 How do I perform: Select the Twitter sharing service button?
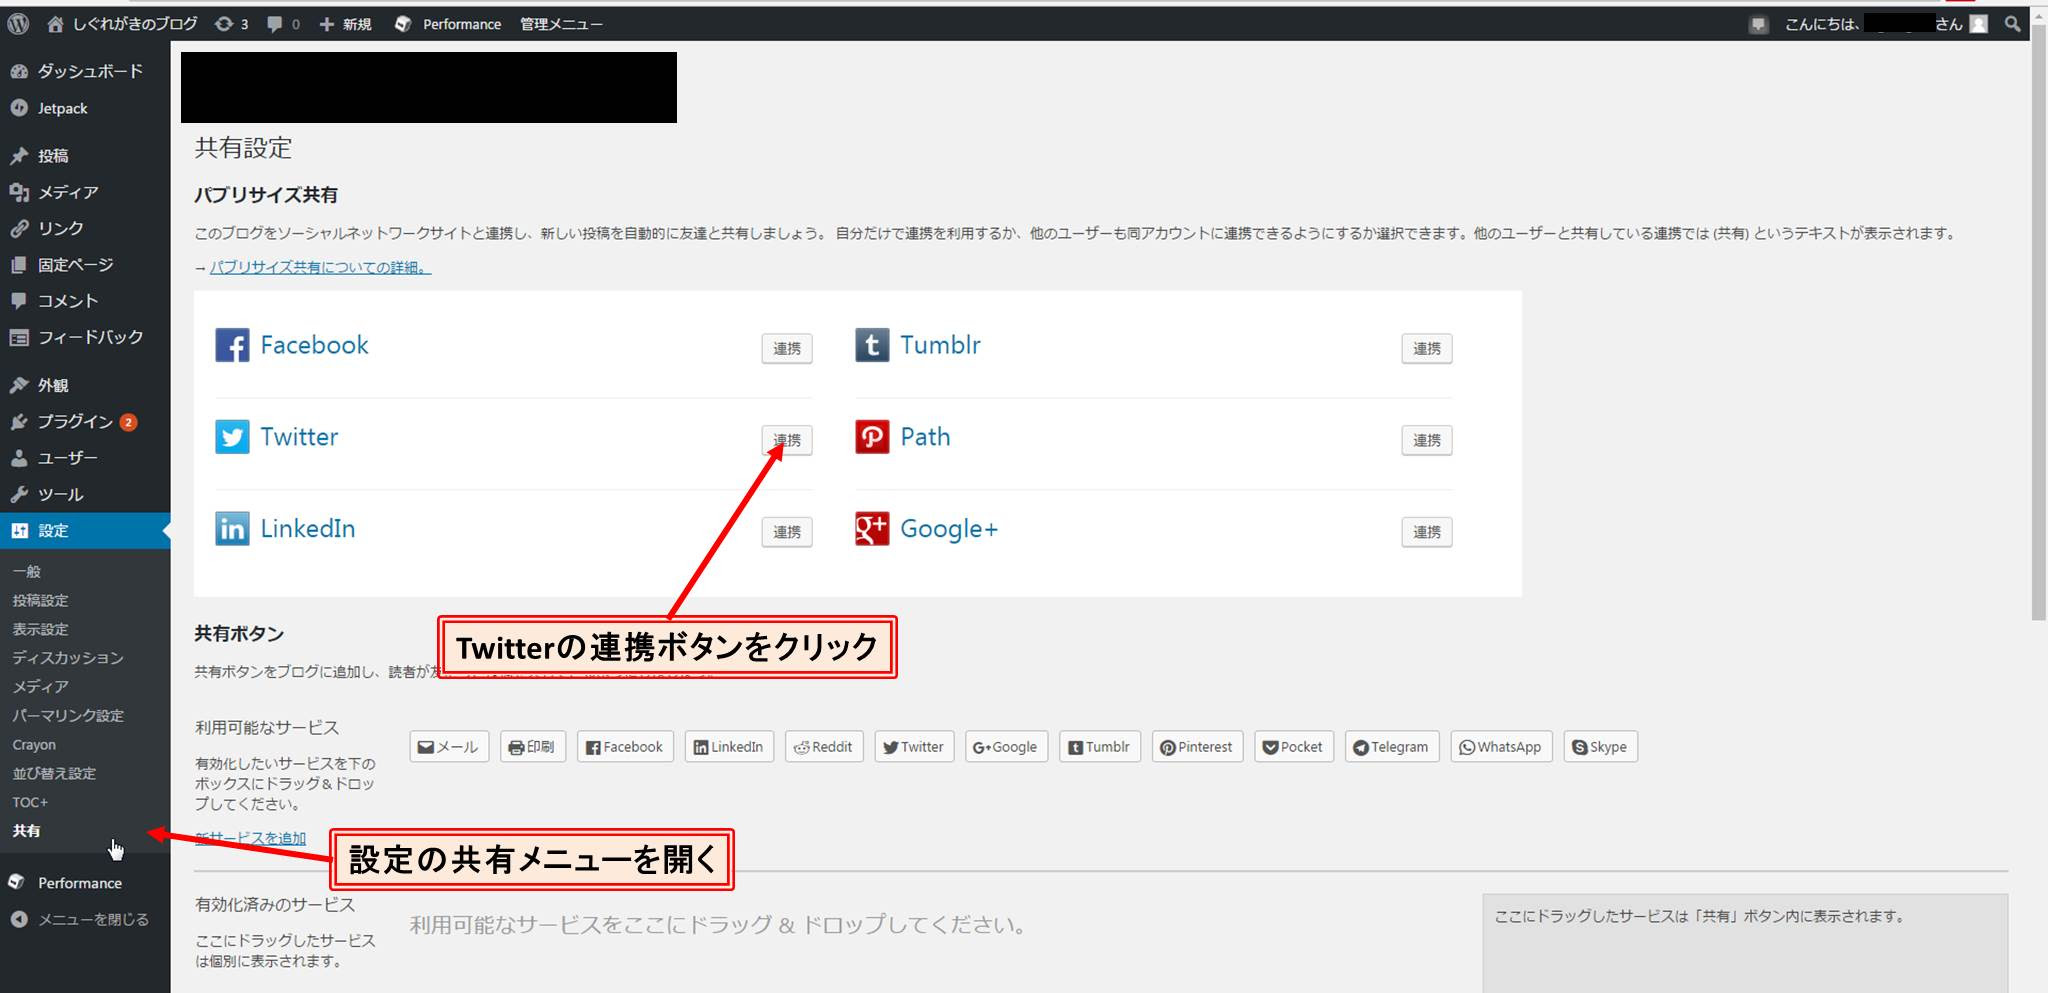(x=914, y=747)
